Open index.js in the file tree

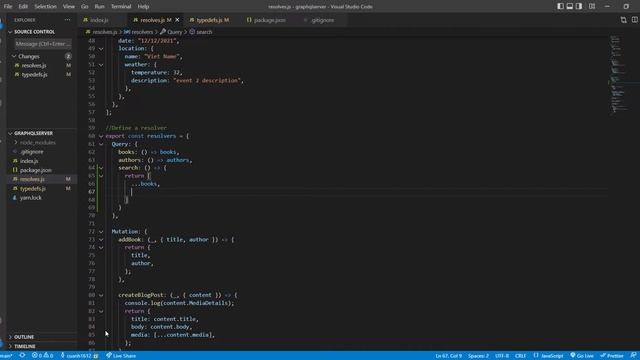point(29,161)
